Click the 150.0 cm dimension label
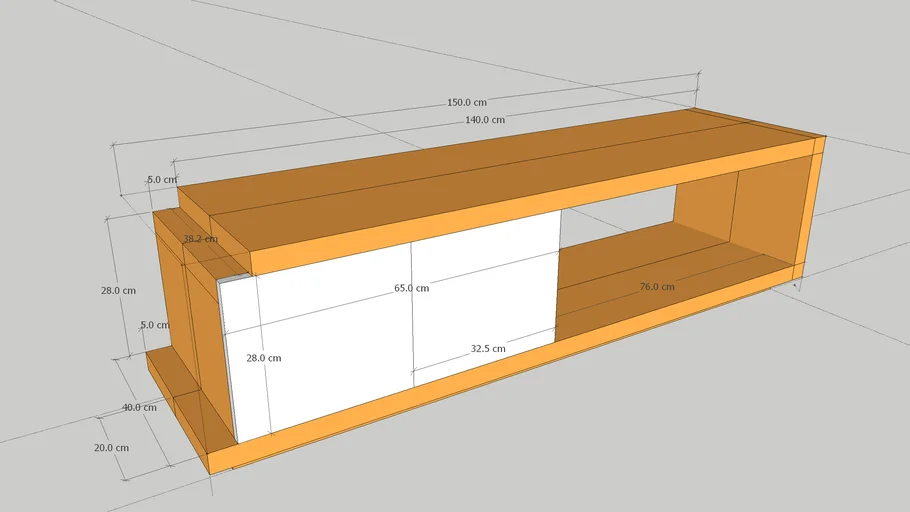This screenshot has width=910, height=512. click(467, 103)
